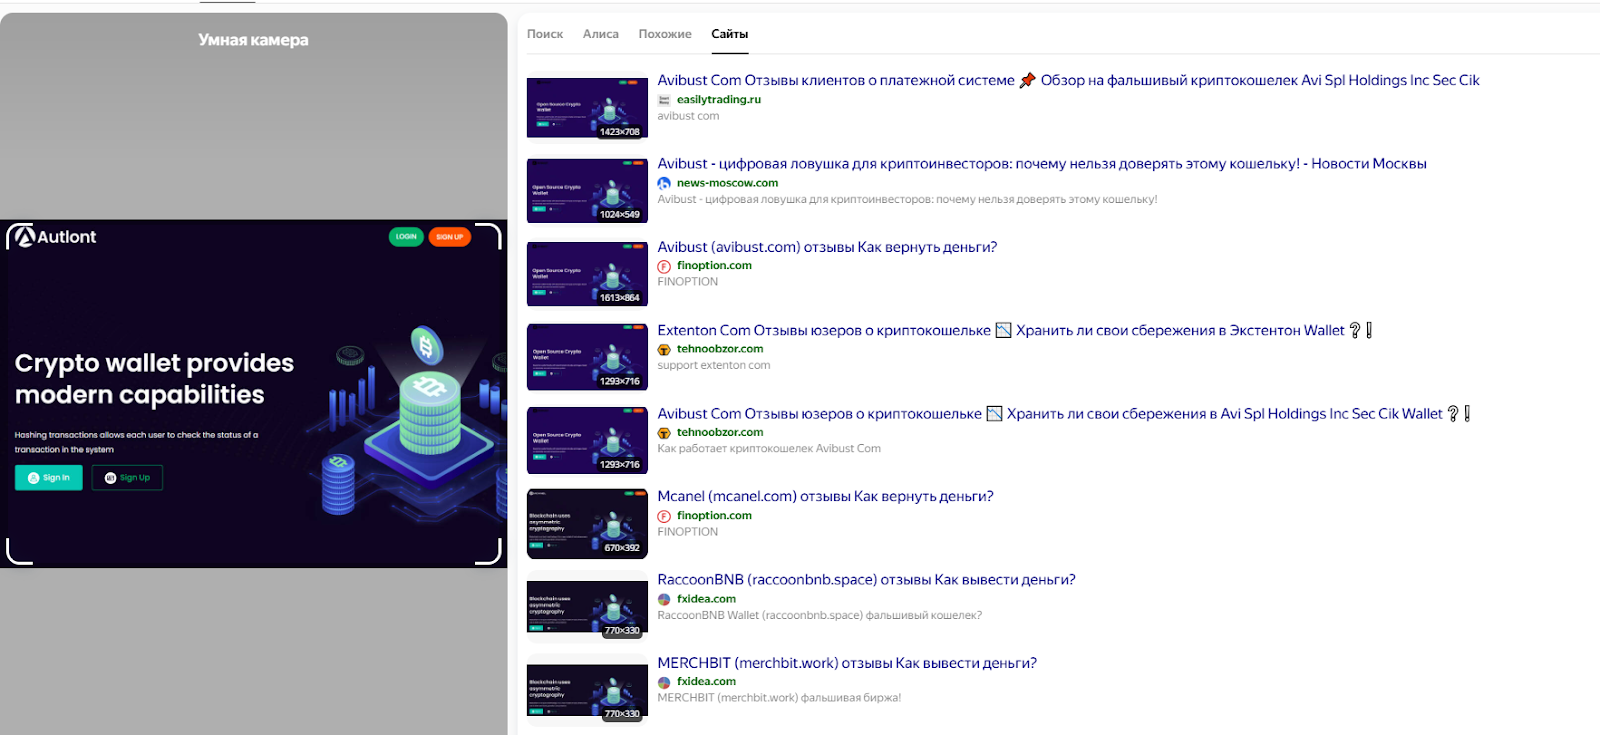Click the outlined Sign Up button in the preview
Screen dimensions: 1600x735
tap(127, 478)
